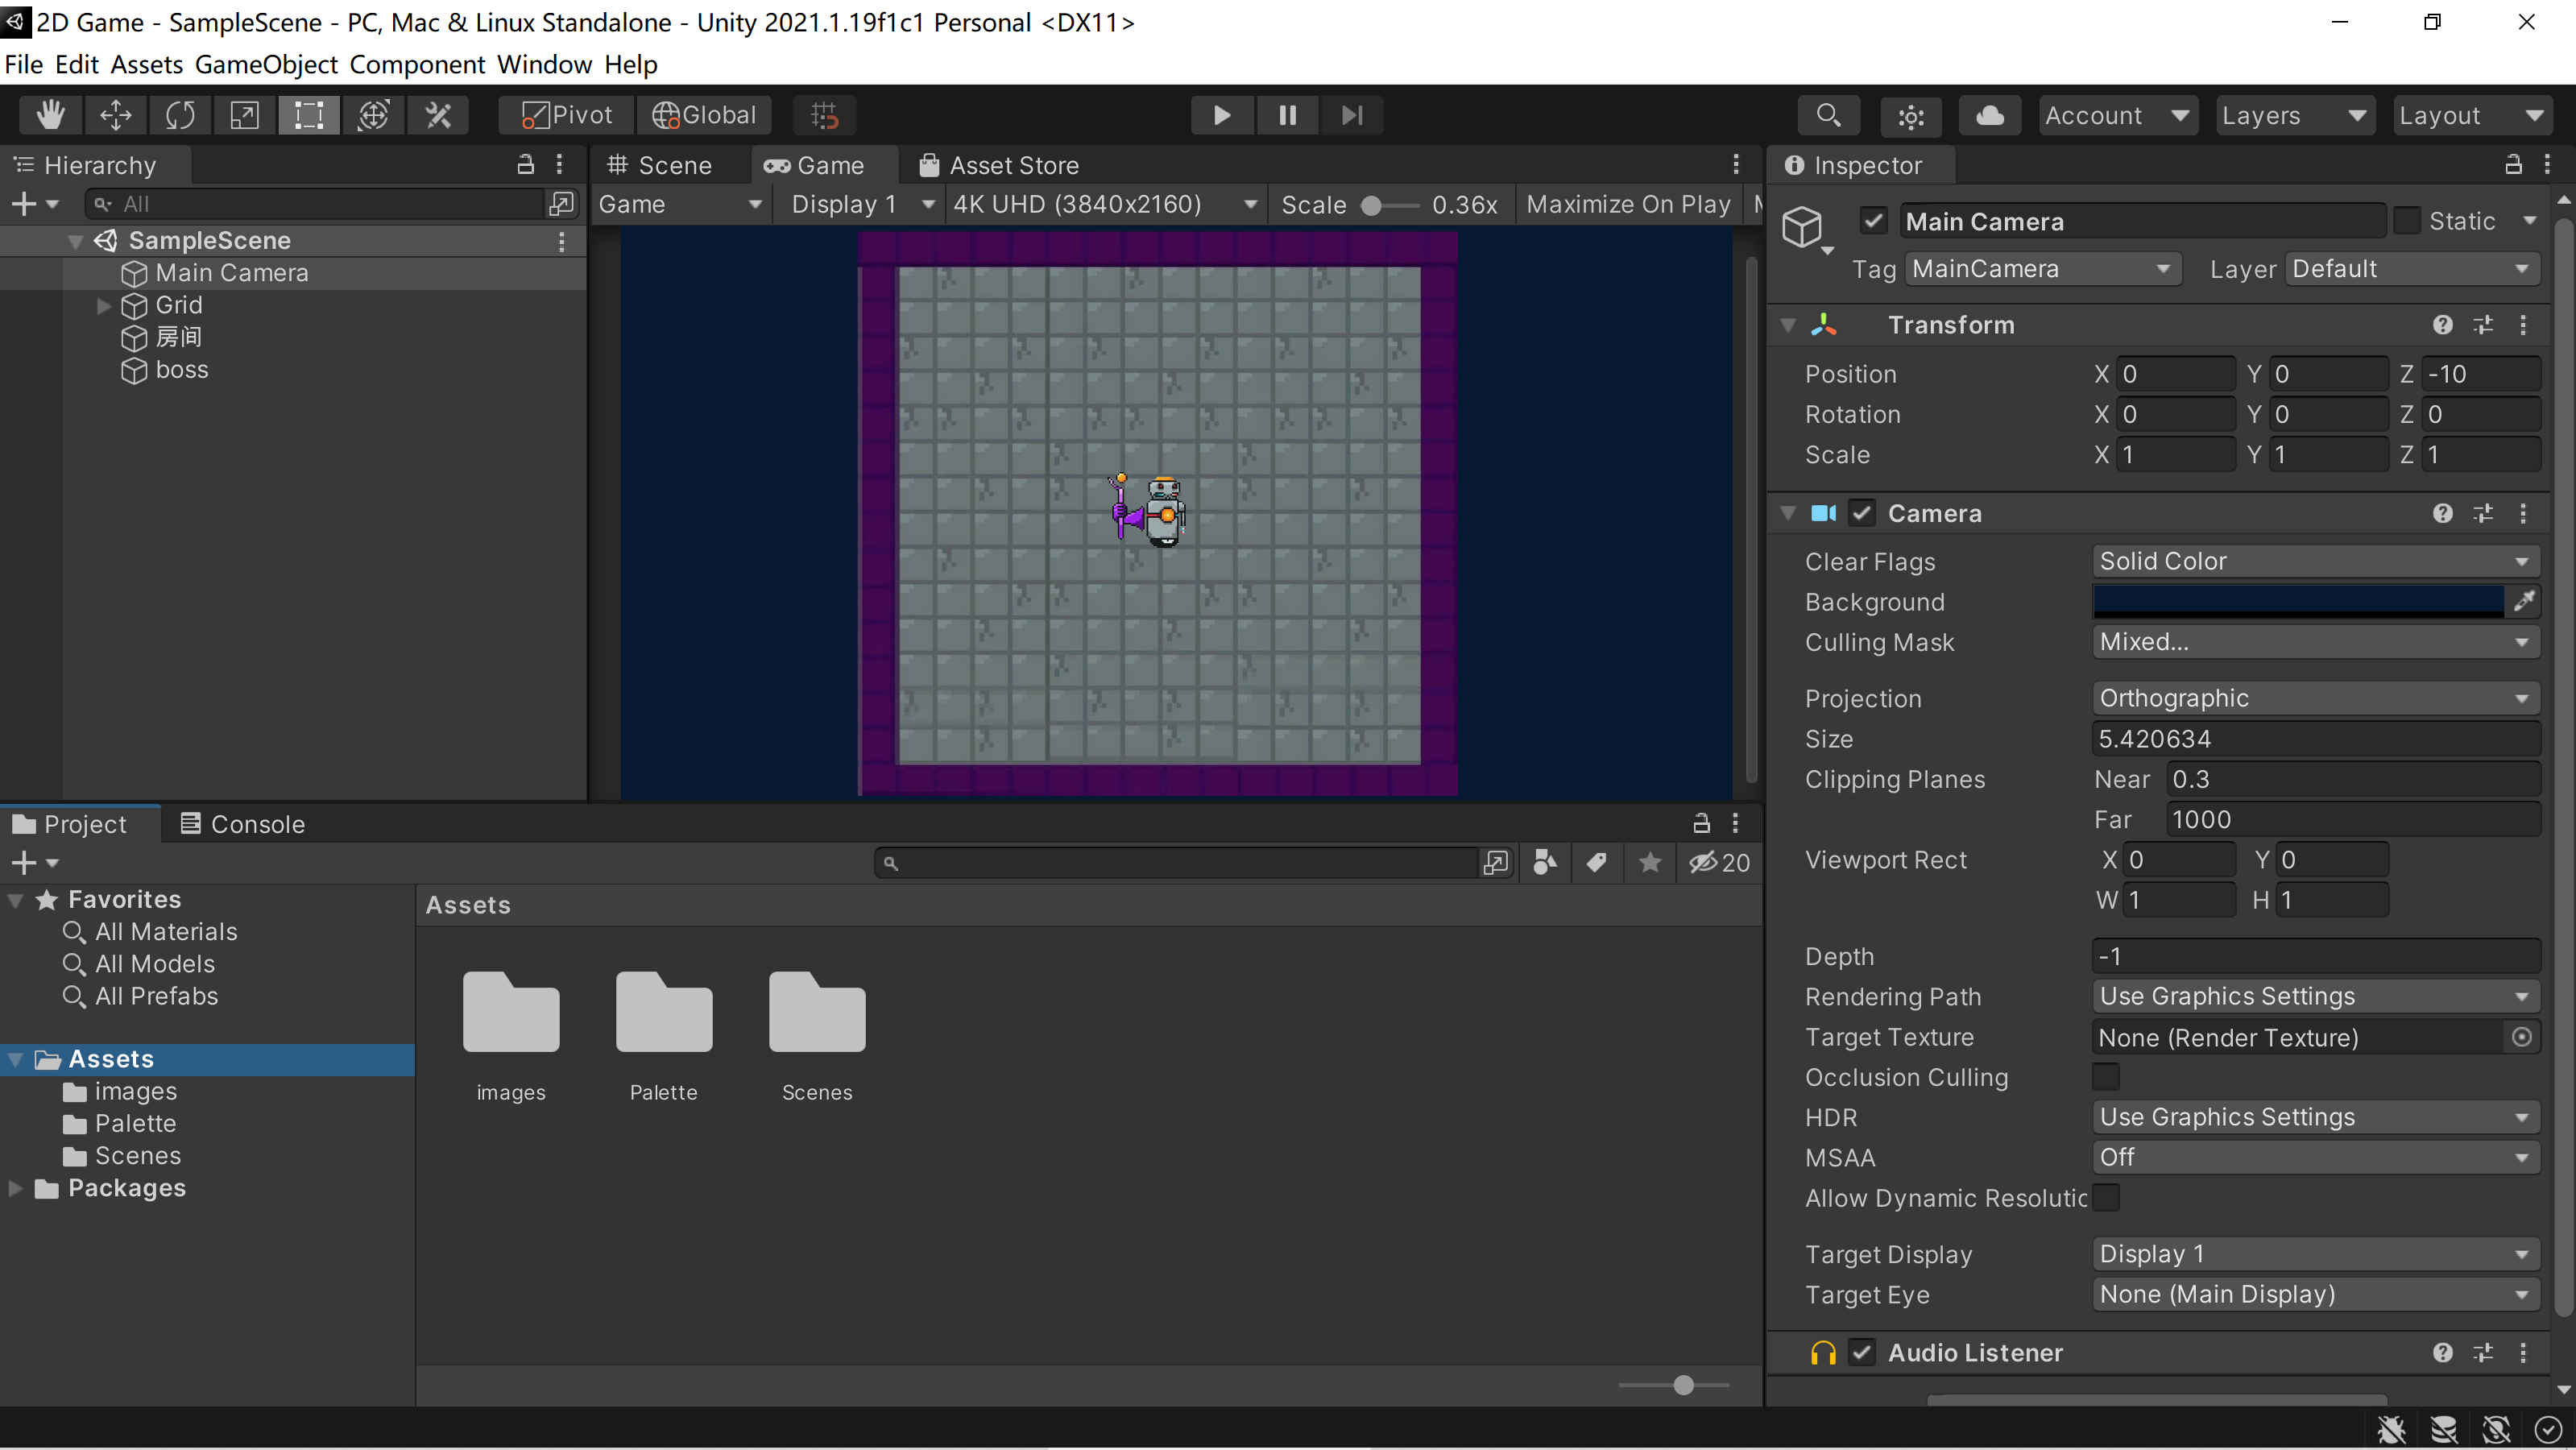
Task: Lock the Inspector panel
Action: (x=2513, y=165)
